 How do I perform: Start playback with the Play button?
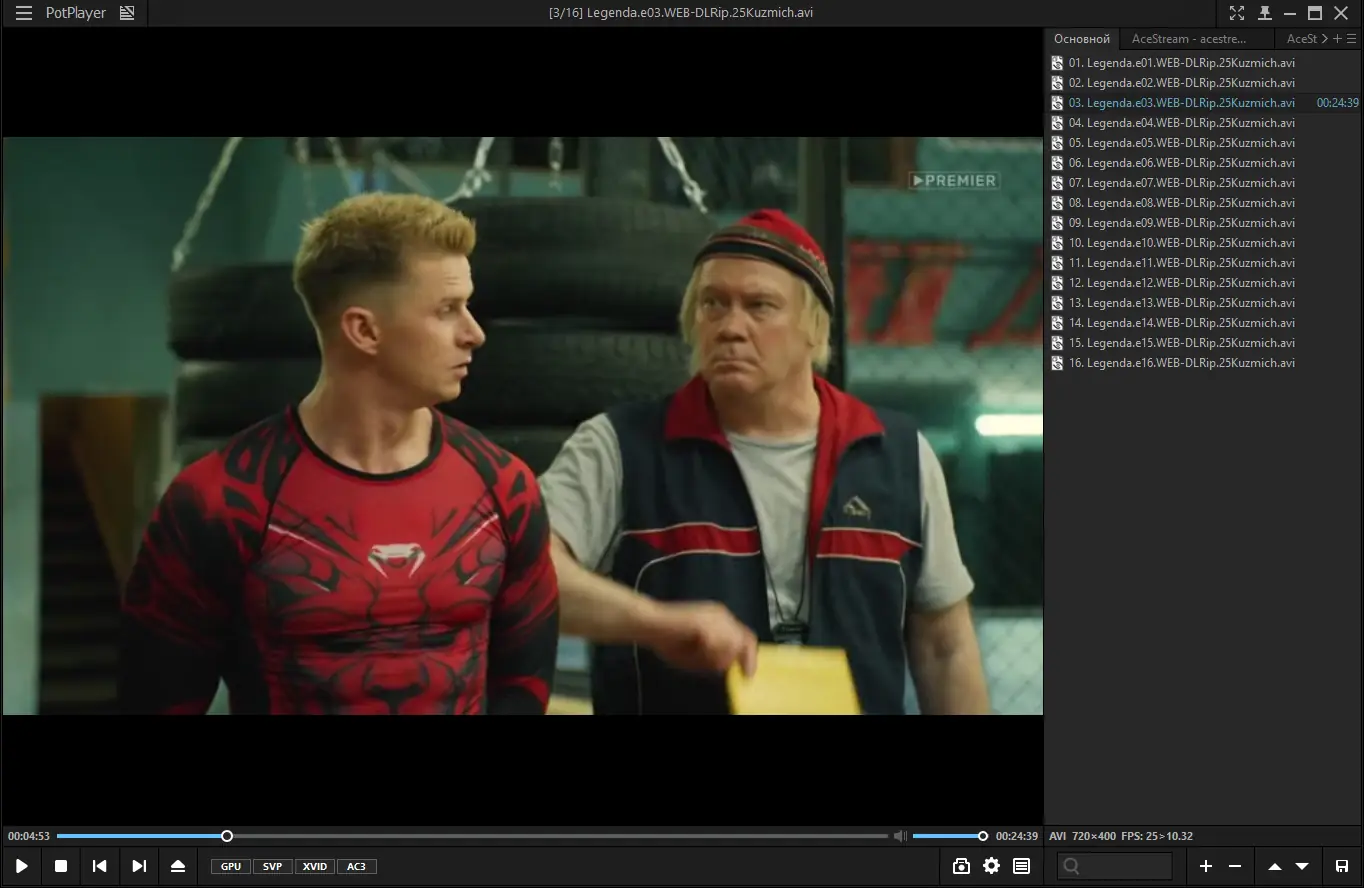[21, 866]
